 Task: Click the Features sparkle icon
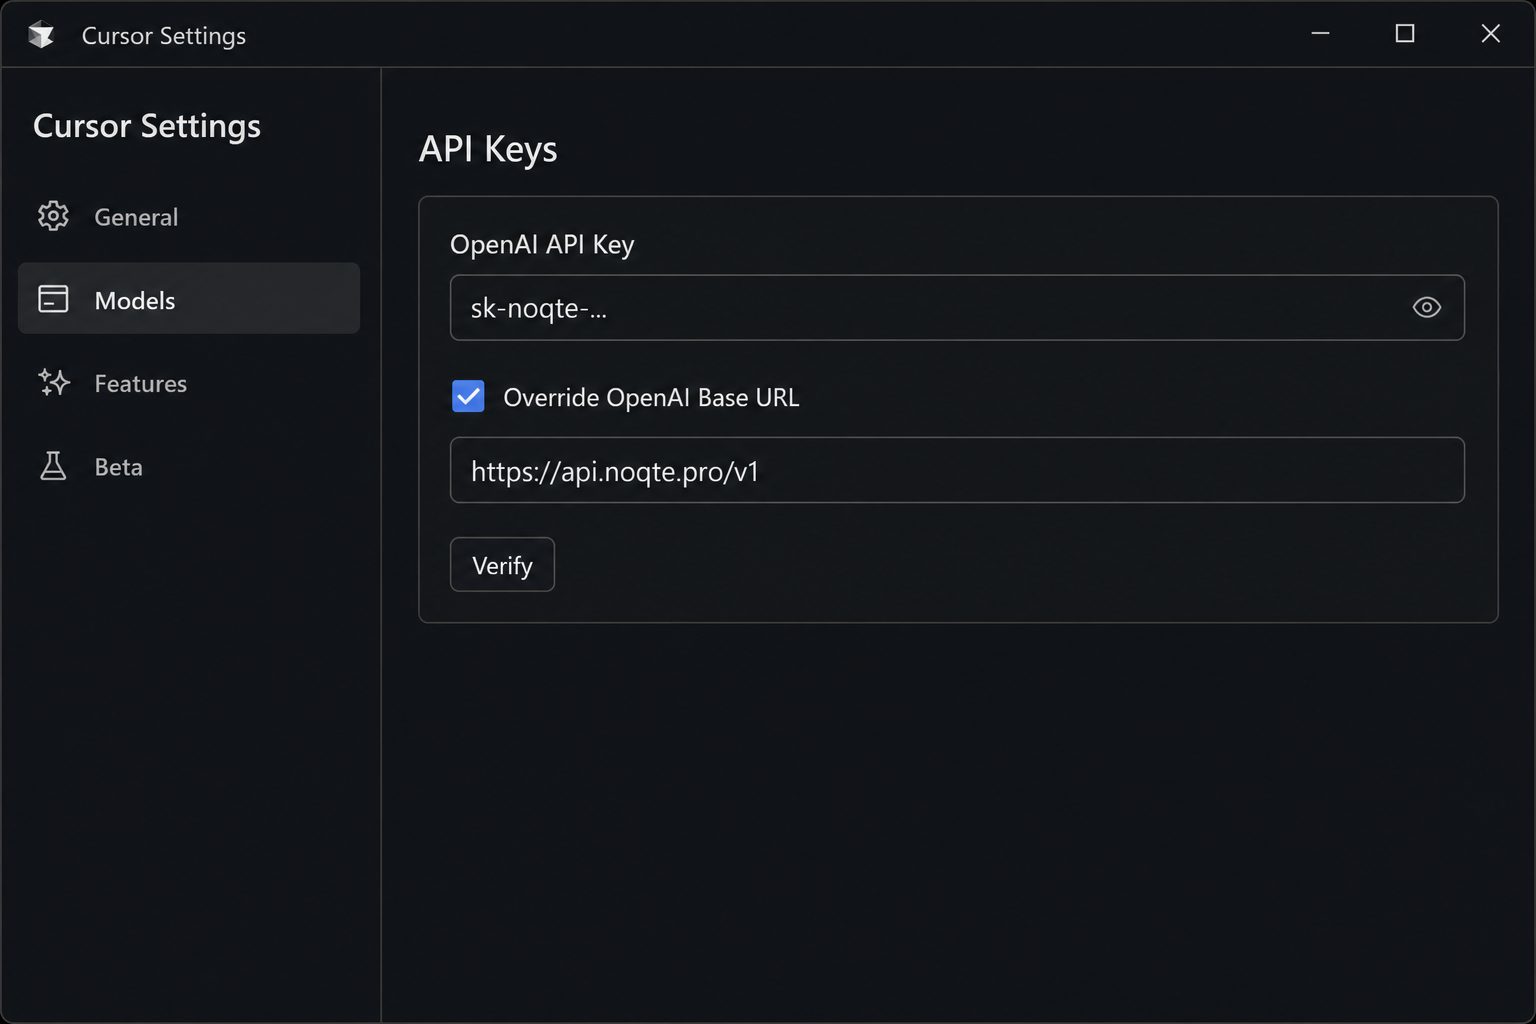[53, 382]
